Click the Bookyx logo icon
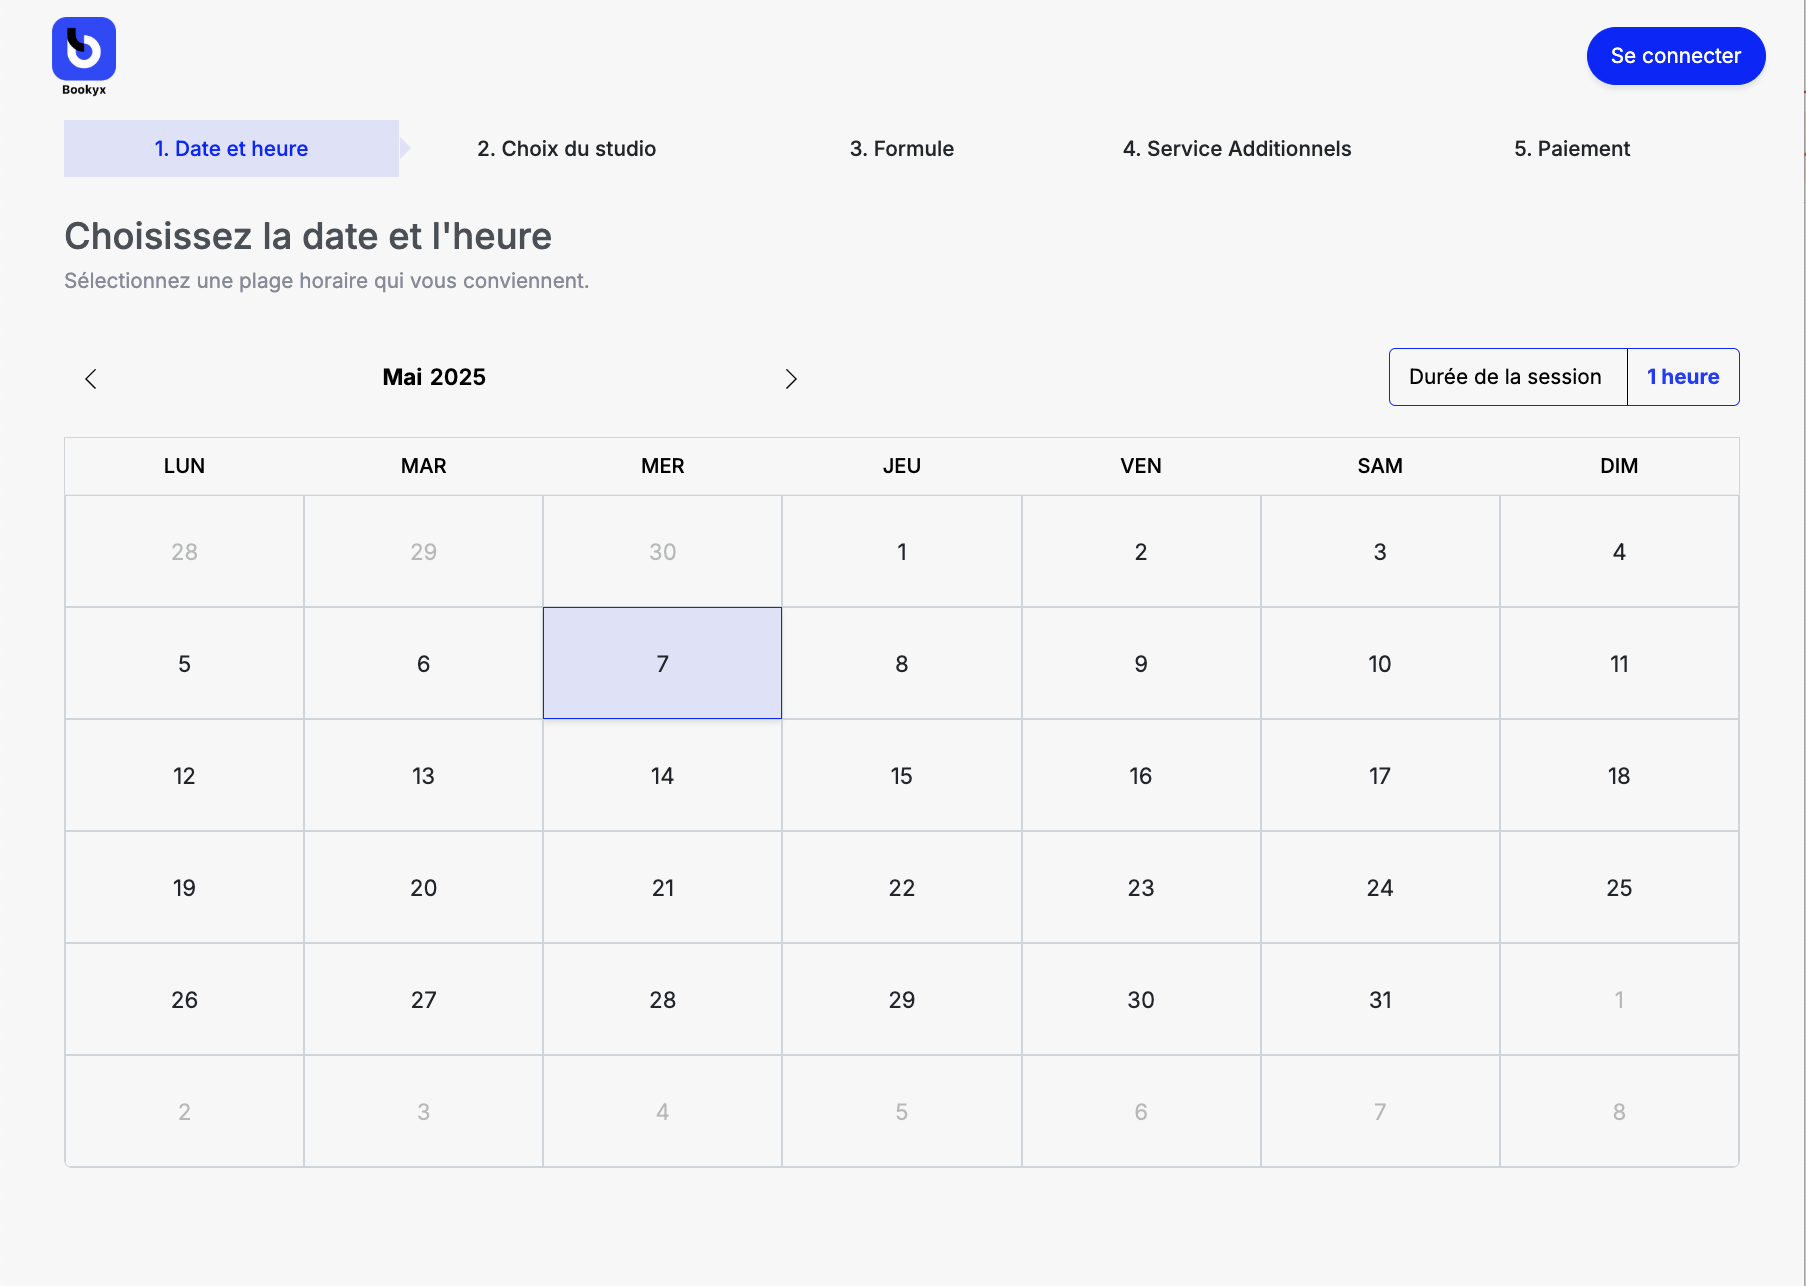The width and height of the screenshot is (1806, 1286). coord(84,47)
